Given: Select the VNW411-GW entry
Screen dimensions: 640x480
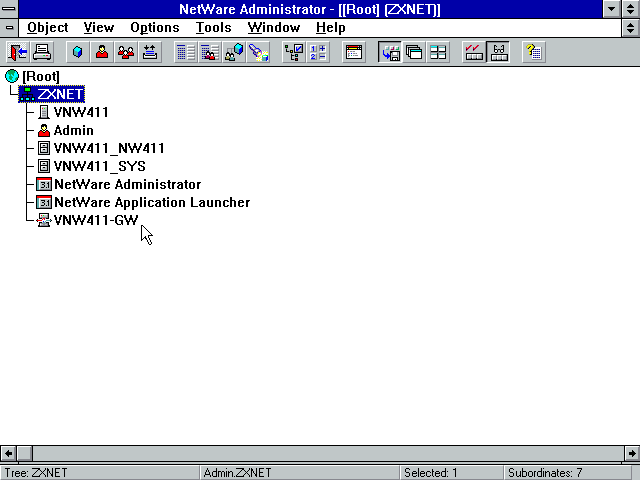Looking at the screenshot, I should point(96,220).
